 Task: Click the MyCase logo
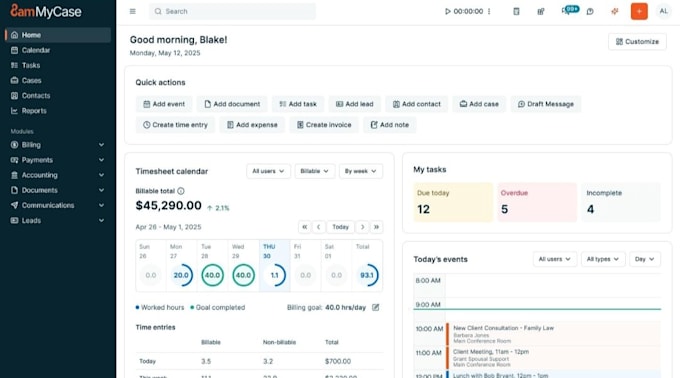point(46,11)
